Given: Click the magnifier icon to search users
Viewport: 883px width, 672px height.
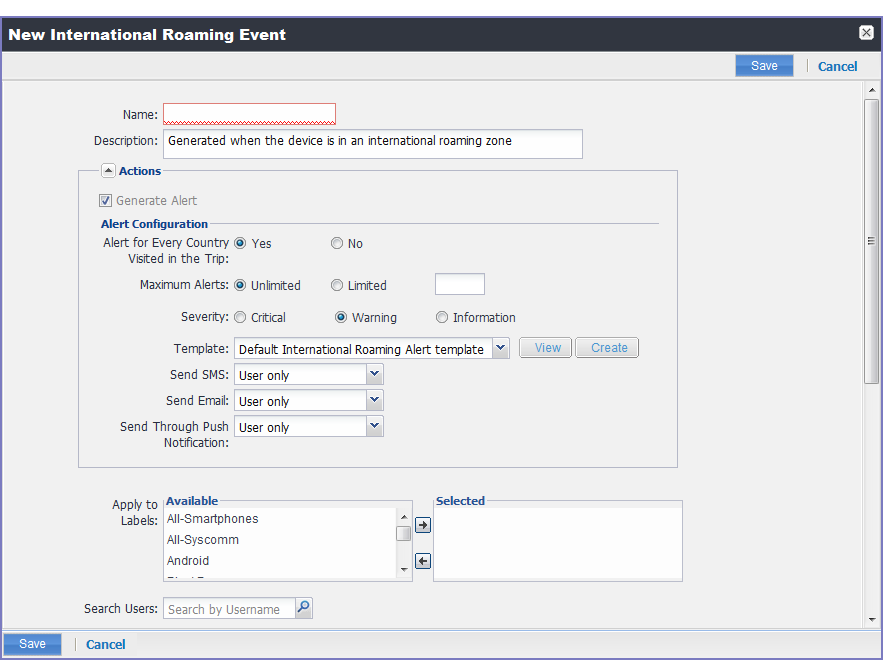Looking at the screenshot, I should [303, 607].
